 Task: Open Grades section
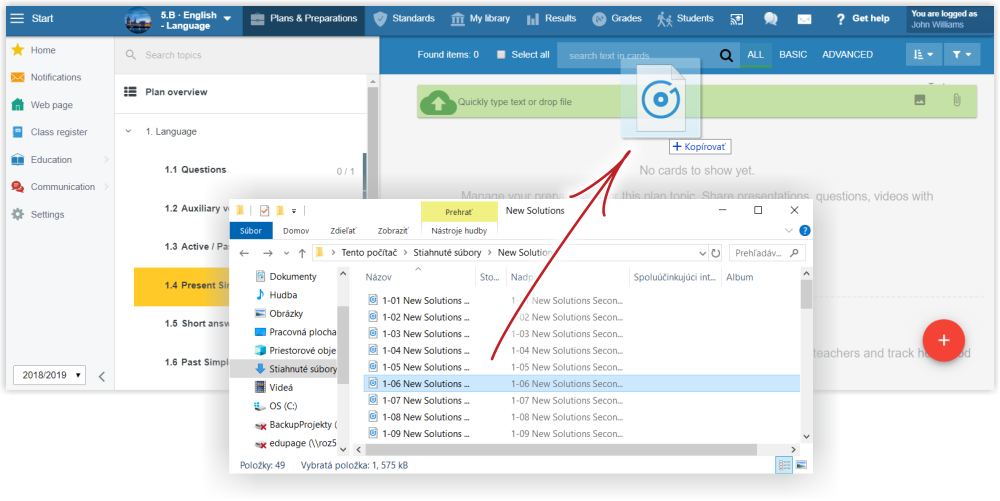[617, 18]
